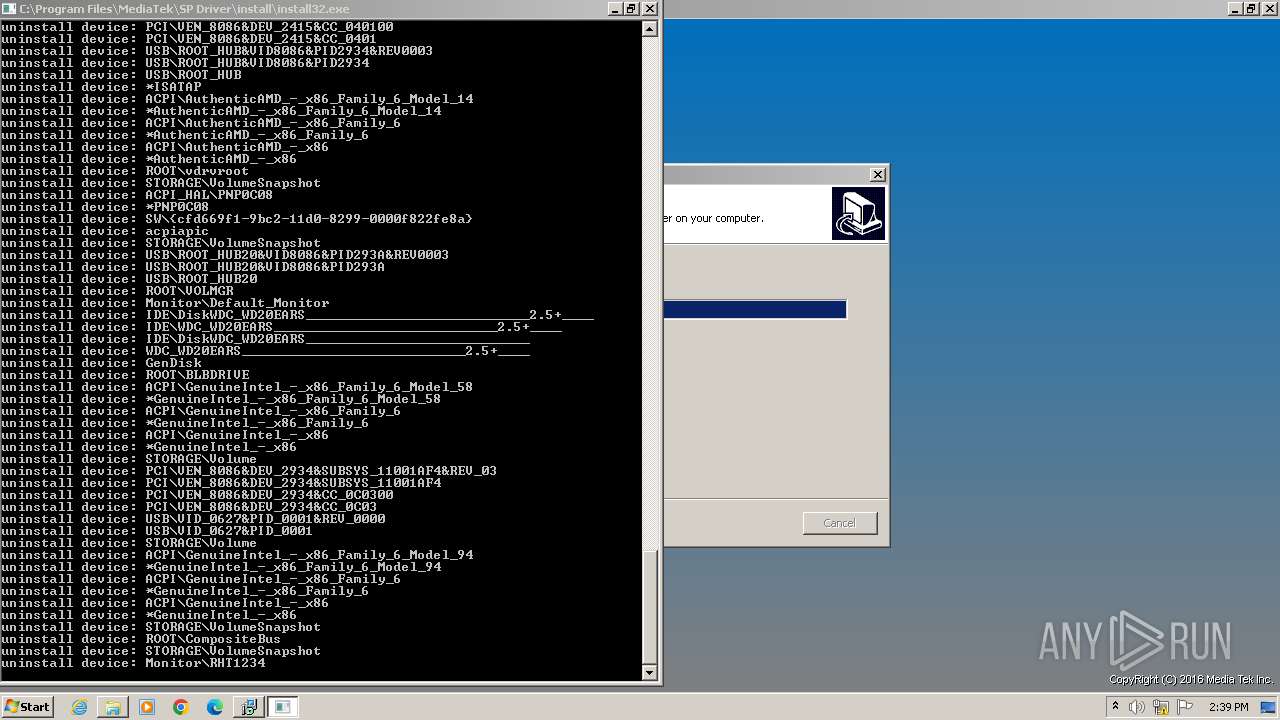Screen dimensions: 1280x720
Task: Click the line 'USB\ROOT_HUB20&VID8086&PID293A&REV0003'
Action: coord(225,255)
